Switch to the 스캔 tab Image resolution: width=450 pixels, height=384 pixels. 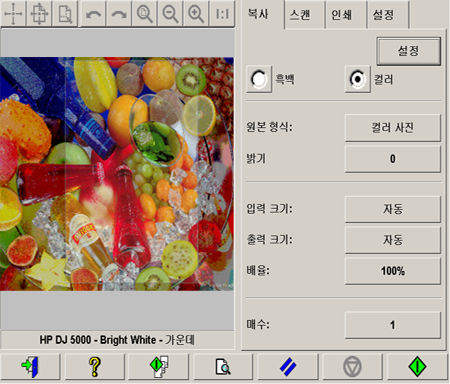(x=304, y=15)
